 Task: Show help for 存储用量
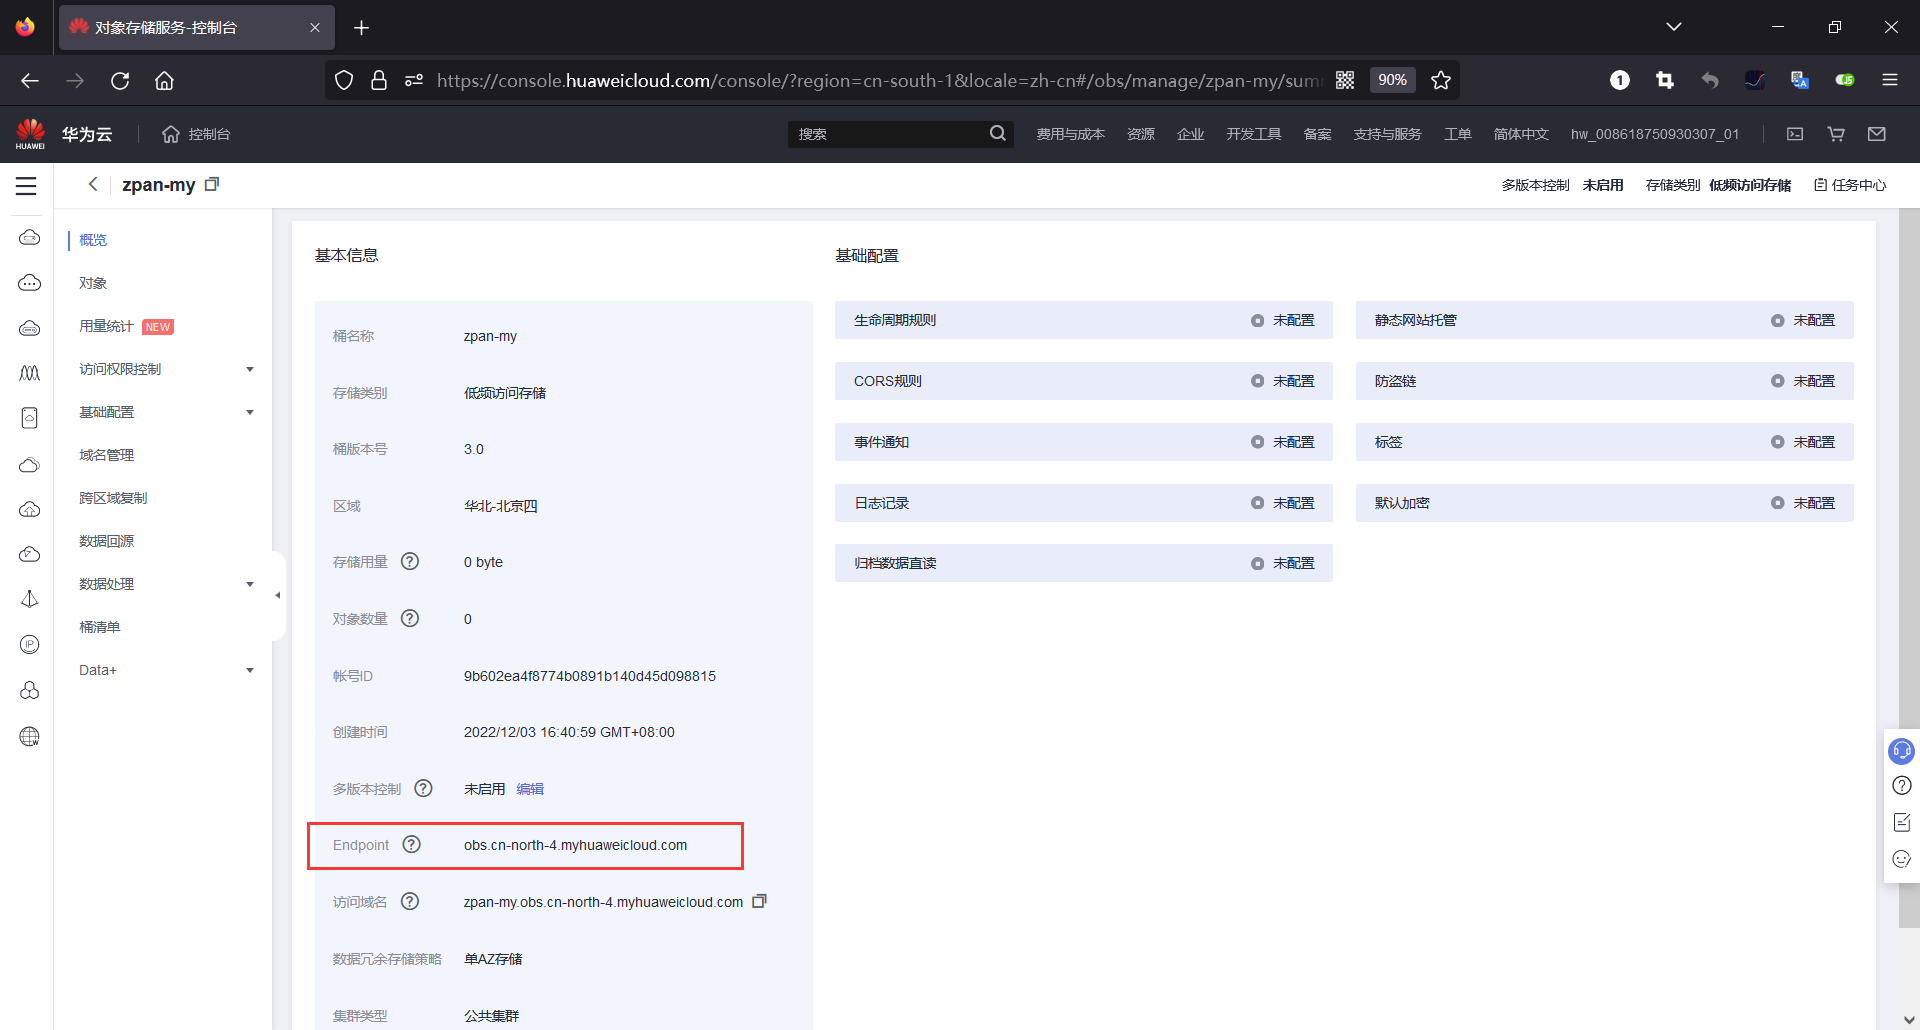pos(410,562)
